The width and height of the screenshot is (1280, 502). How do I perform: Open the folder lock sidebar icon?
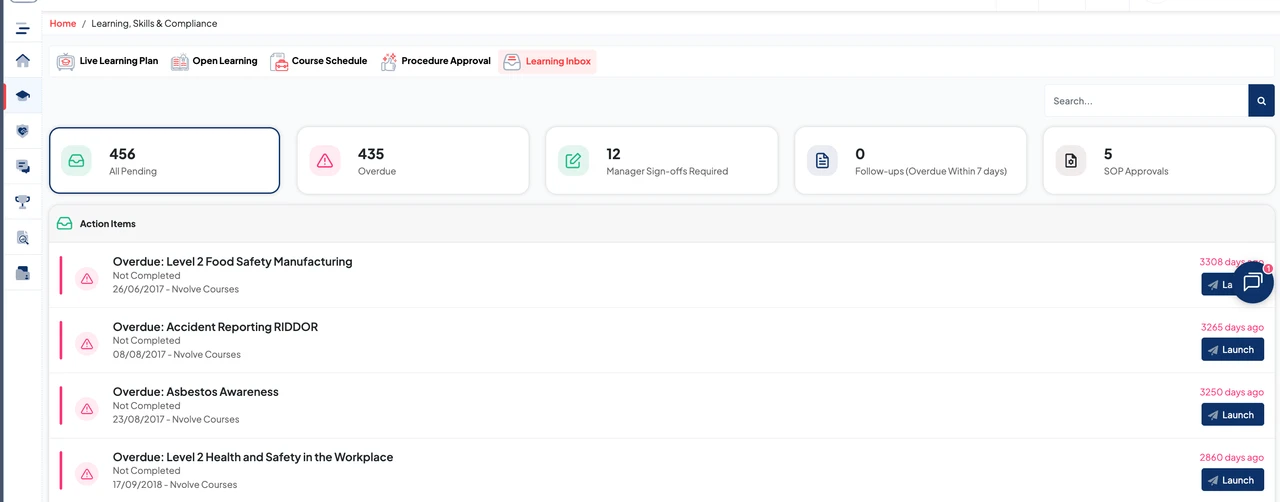22,273
